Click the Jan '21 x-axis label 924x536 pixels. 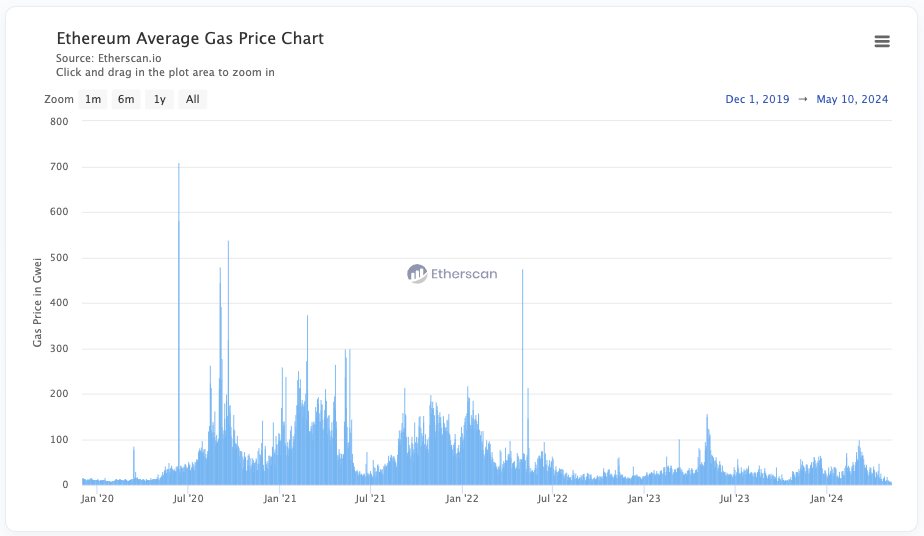[281, 498]
